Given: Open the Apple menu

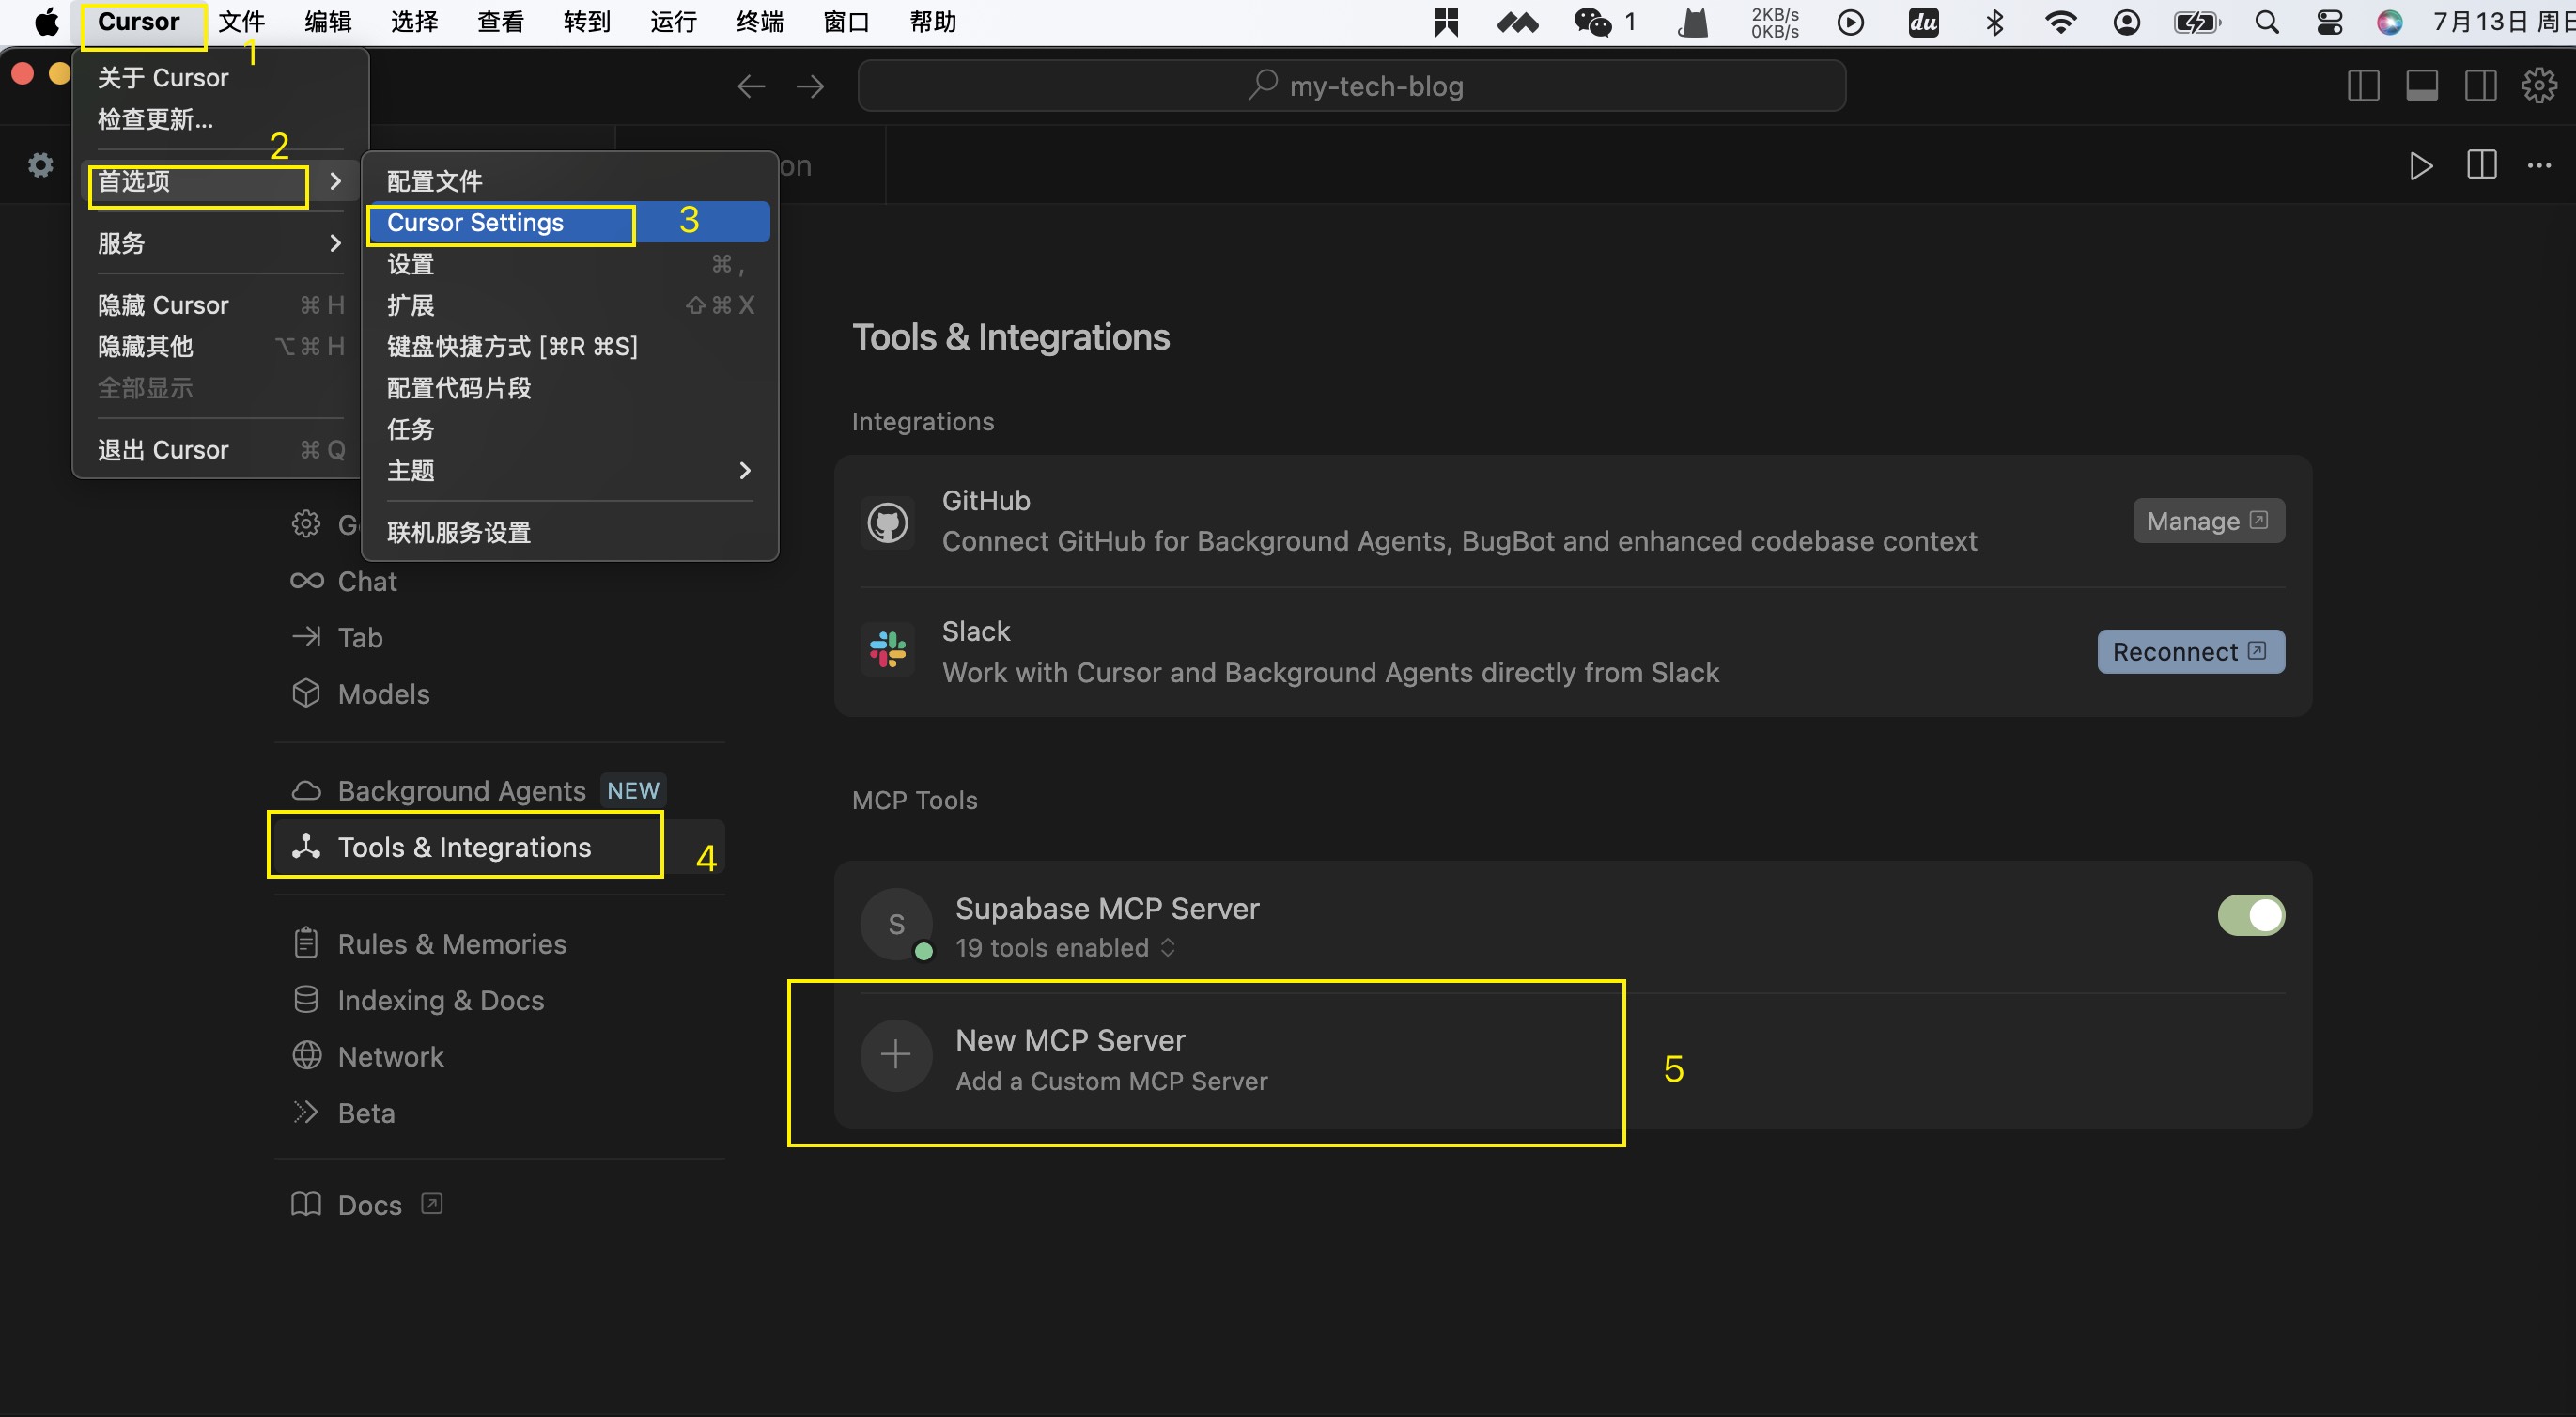Looking at the screenshot, I should (46, 22).
